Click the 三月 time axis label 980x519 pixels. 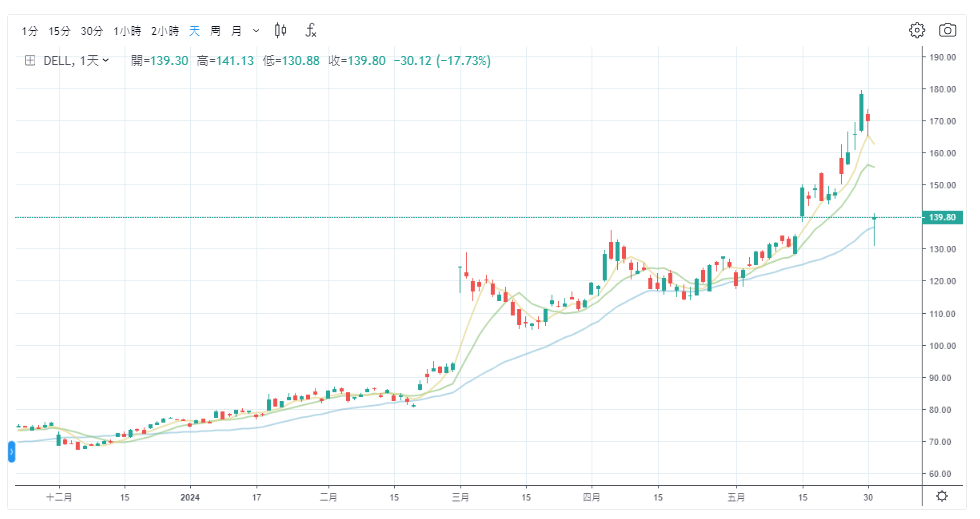coord(461,497)
